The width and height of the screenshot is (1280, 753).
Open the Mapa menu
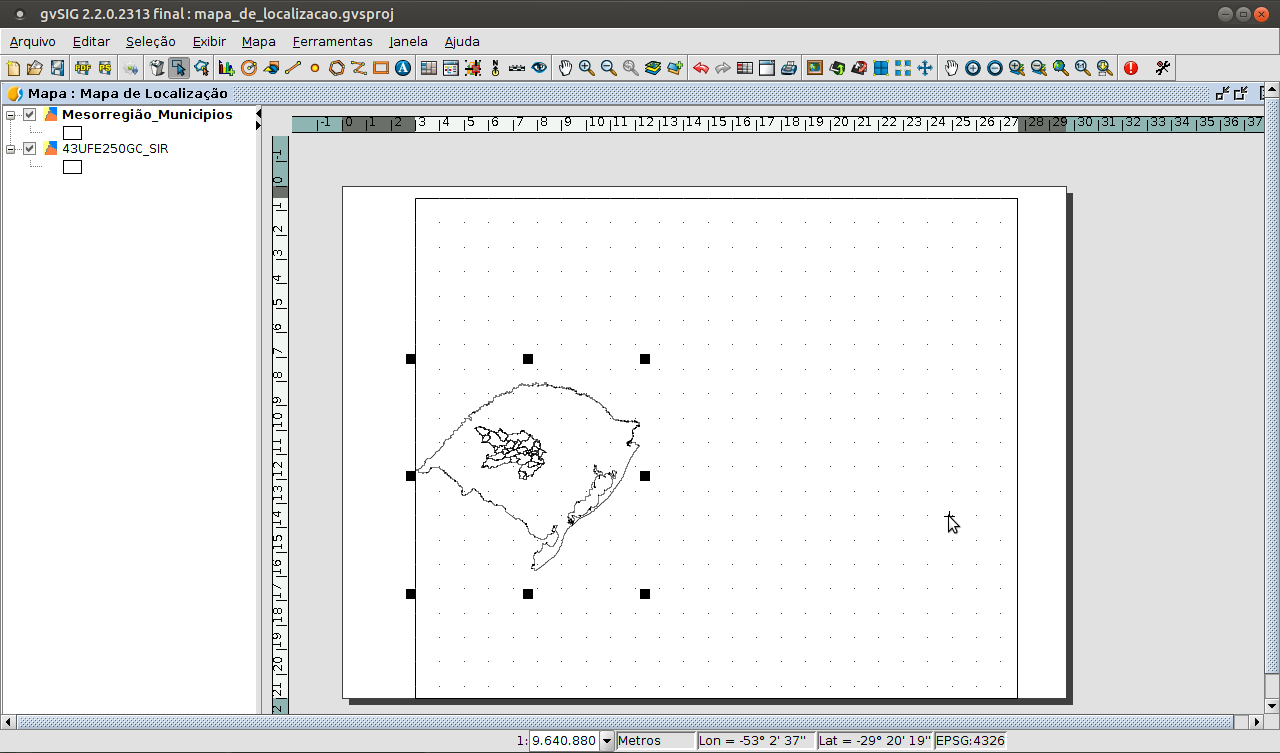point(258,41)
